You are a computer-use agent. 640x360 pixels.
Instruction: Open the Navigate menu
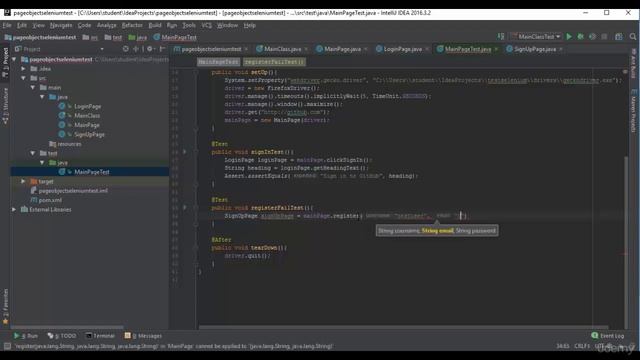click(61, 25)
